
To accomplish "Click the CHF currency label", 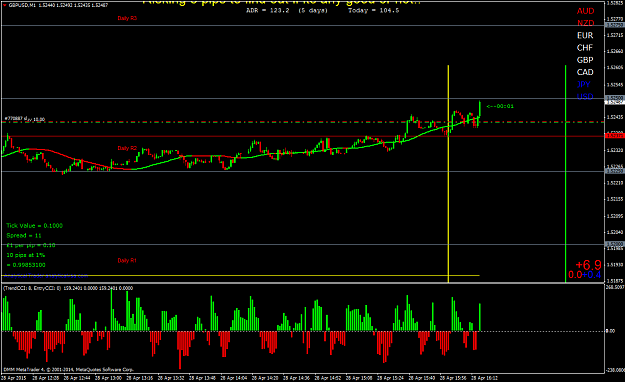I will [x=585, y=48].
